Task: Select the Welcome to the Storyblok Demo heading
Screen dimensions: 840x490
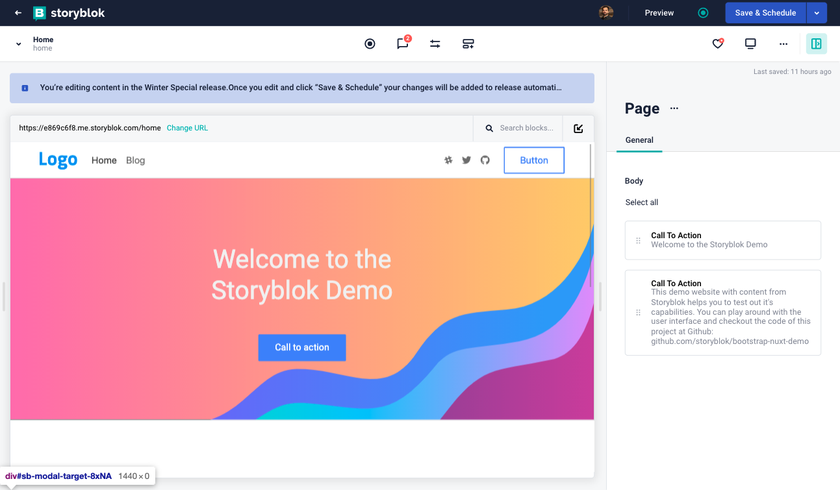Action: [x=302, y=275]
